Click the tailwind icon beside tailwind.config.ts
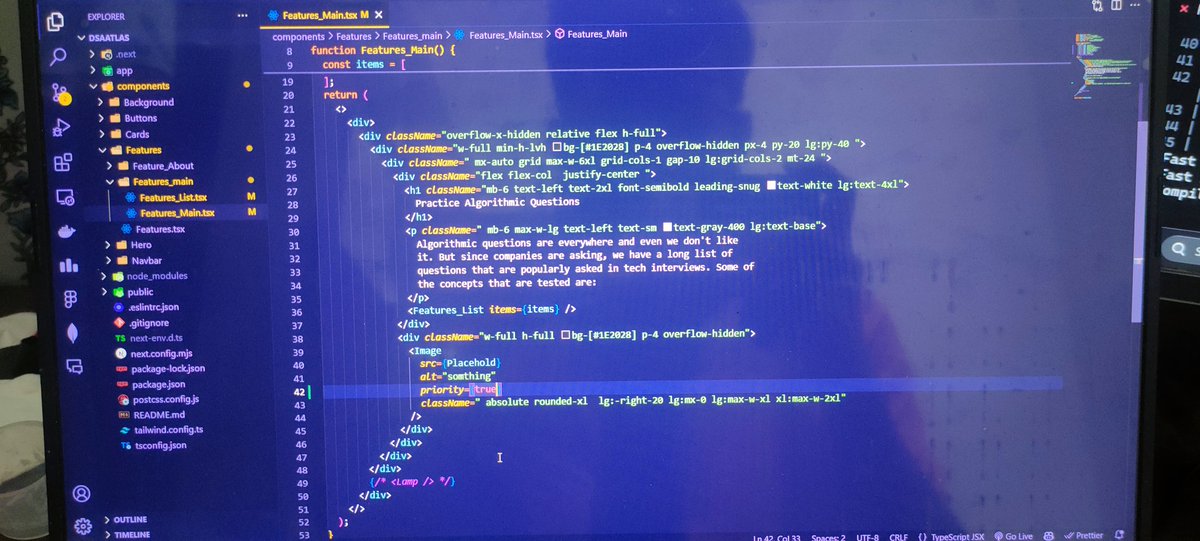Image resolution: width=1200 pixels, height=541 pixels. click(x=125, y=429)
